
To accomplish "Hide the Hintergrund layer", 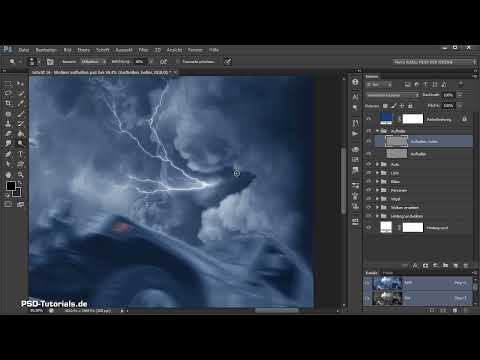I will coord(369,227).
